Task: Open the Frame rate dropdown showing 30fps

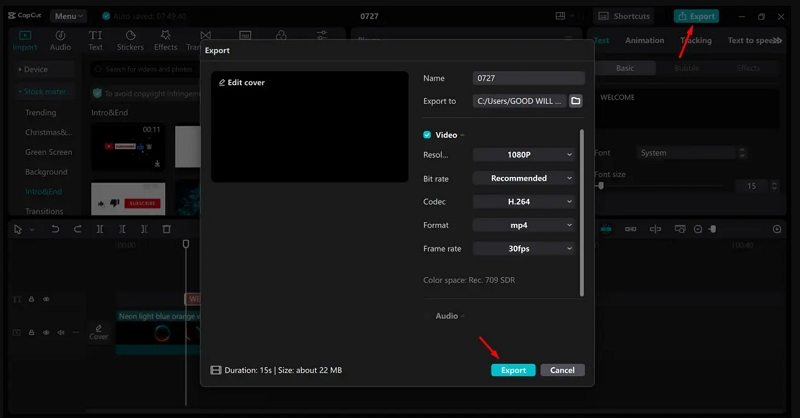Action: click(x=524, y=249)
